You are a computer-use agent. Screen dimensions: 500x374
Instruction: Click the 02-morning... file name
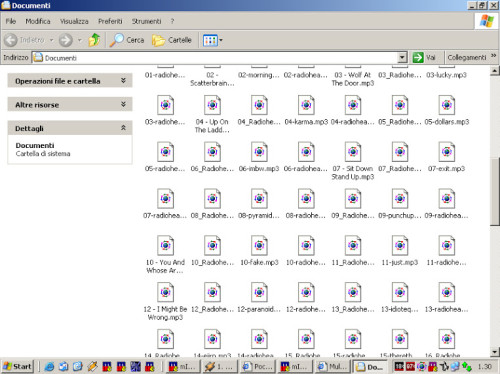pyautogui.click(x=259, y=75)
